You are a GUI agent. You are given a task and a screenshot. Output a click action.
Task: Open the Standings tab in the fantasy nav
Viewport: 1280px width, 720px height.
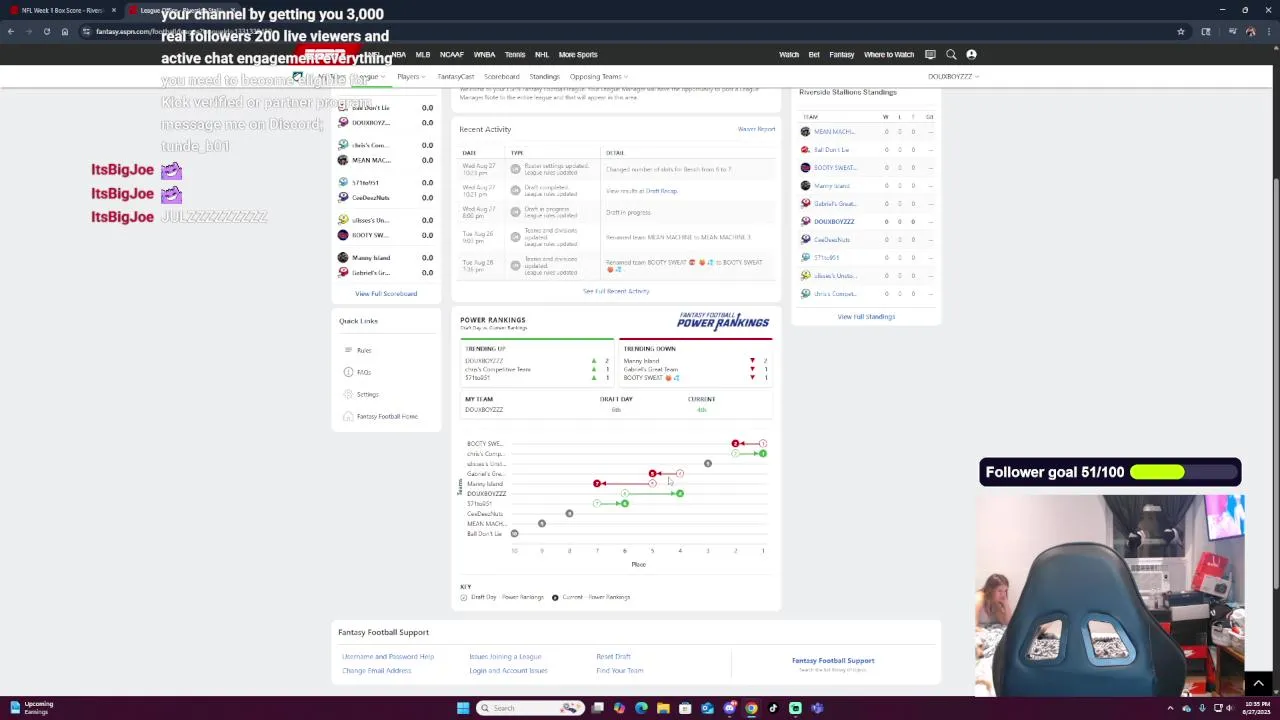pyautogui.click(x=544, y=77)
